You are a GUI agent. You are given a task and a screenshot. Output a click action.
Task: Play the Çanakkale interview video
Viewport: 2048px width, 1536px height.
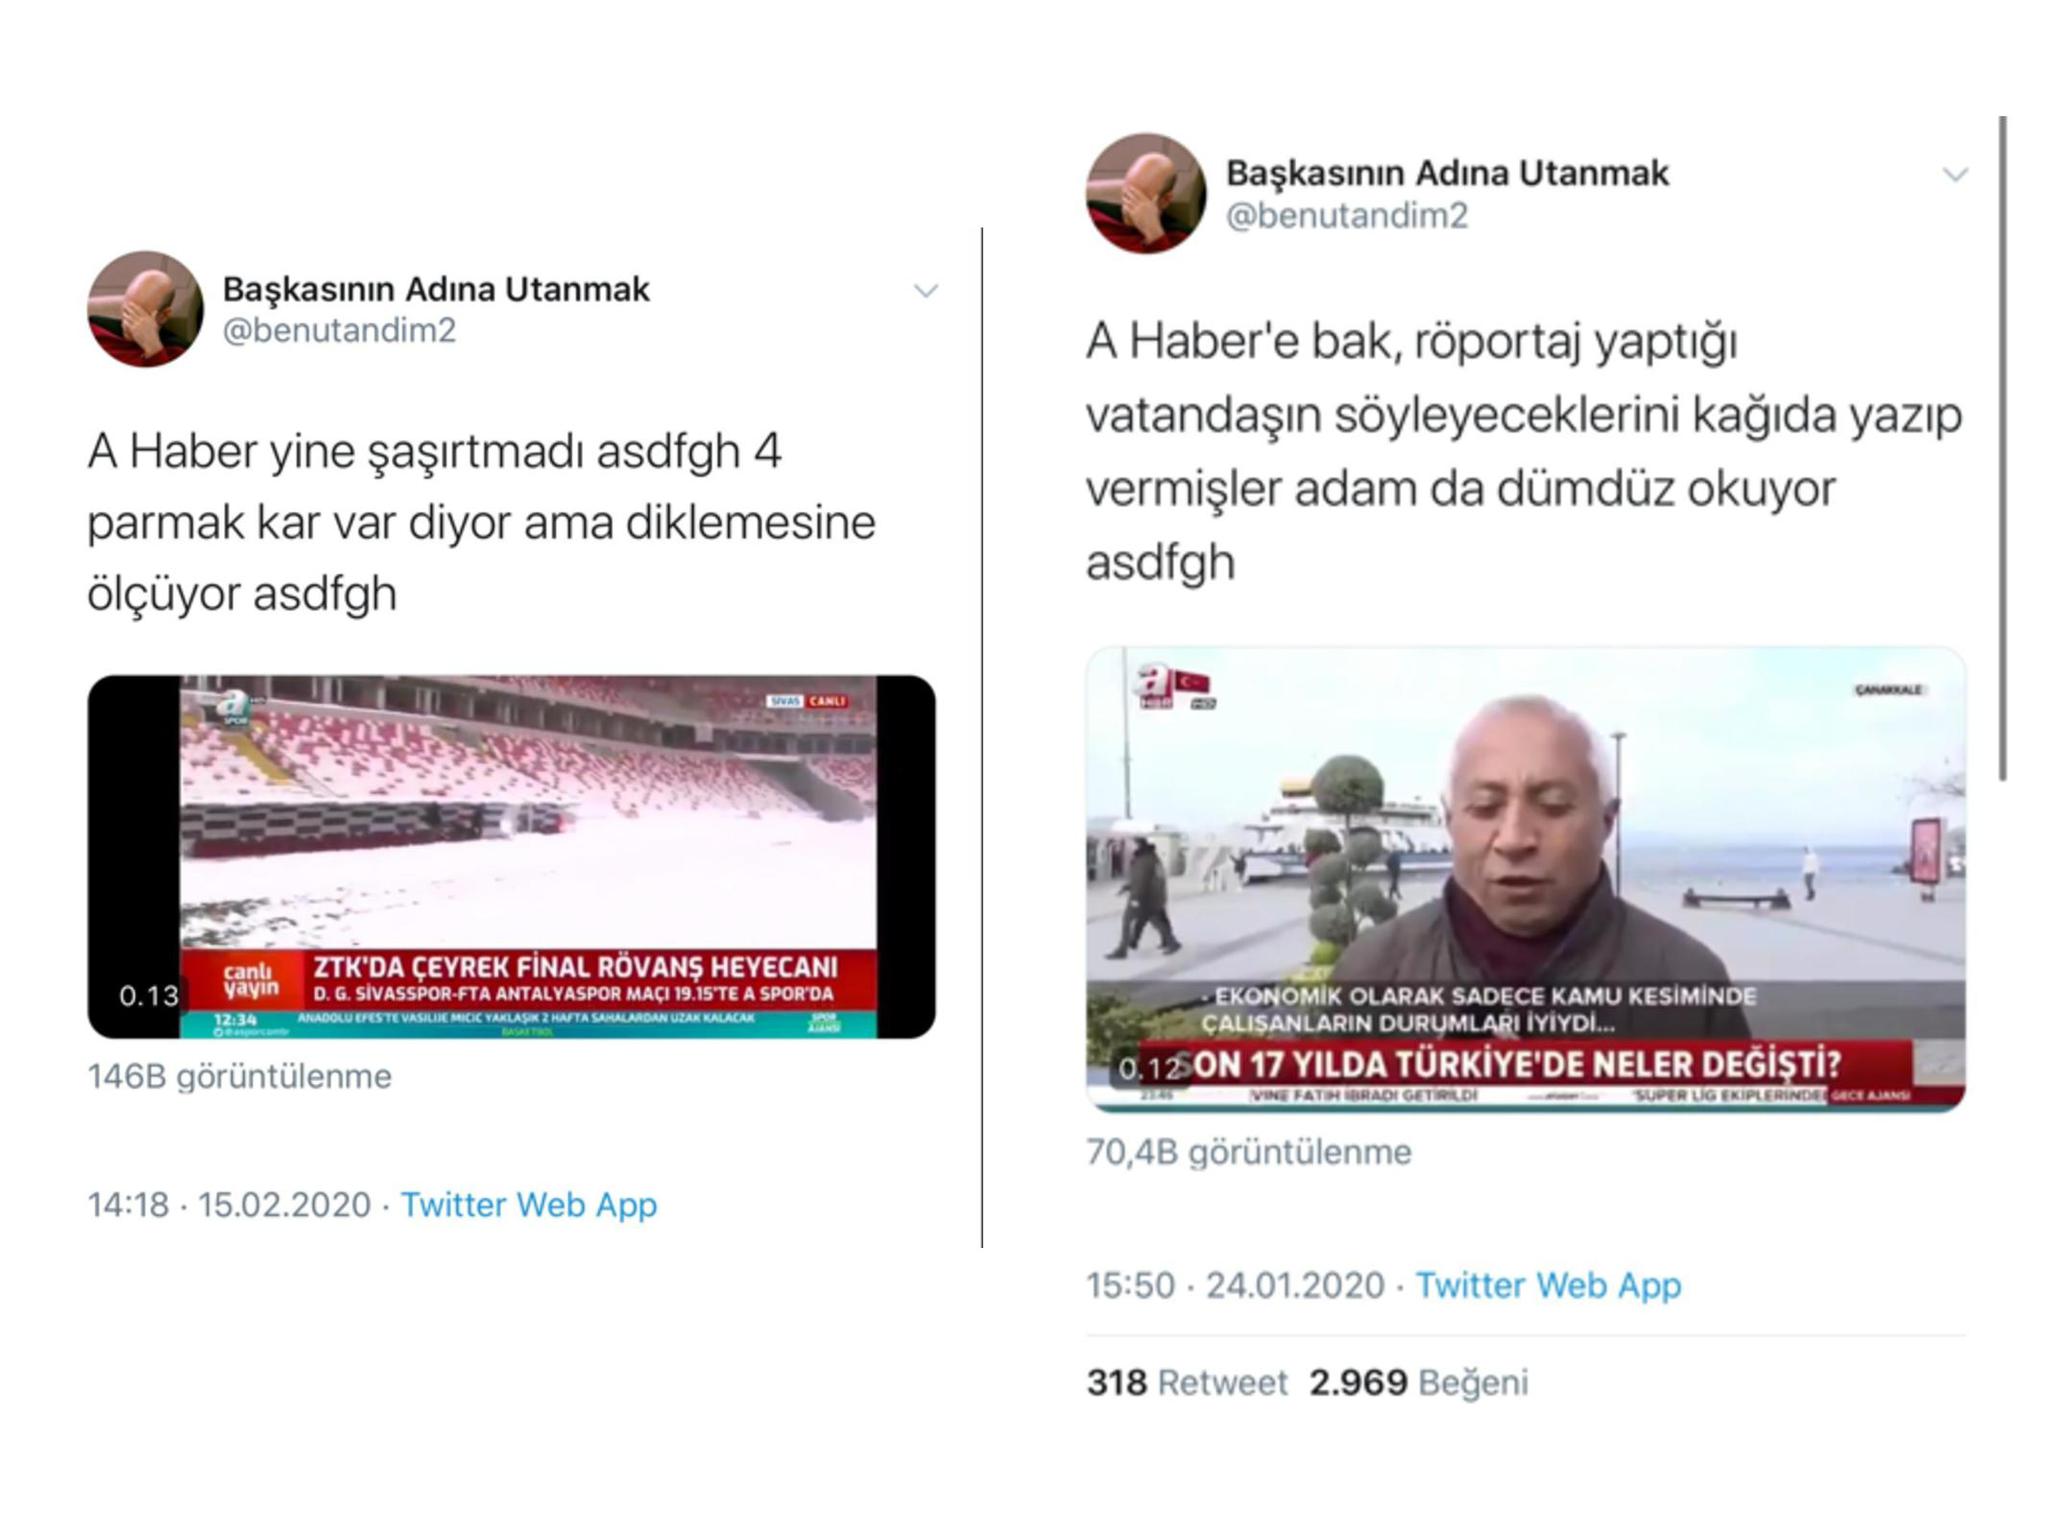(1525, 879)
